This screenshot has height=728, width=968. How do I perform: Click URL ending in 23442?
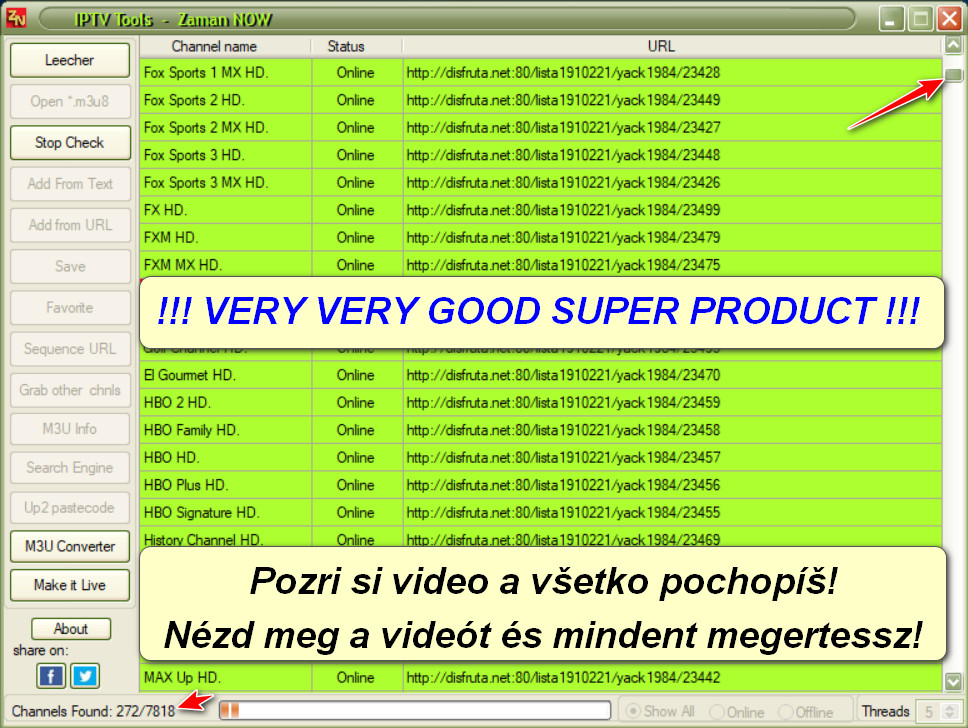pos(563,677)
